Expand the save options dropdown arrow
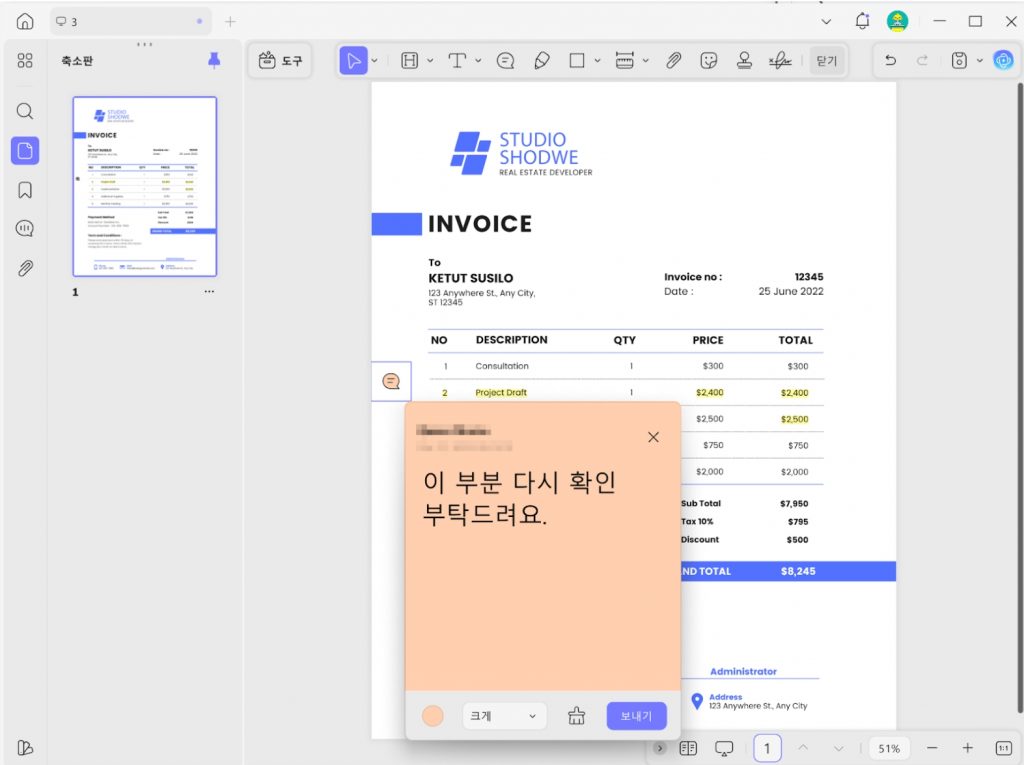 [x=980, y=61]
